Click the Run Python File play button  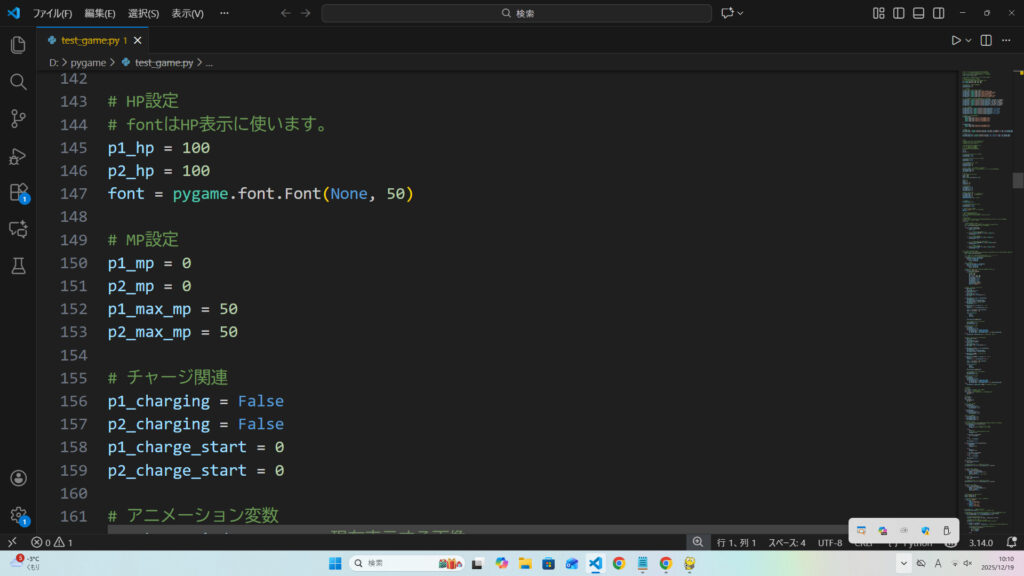click(x=956, y=41)
